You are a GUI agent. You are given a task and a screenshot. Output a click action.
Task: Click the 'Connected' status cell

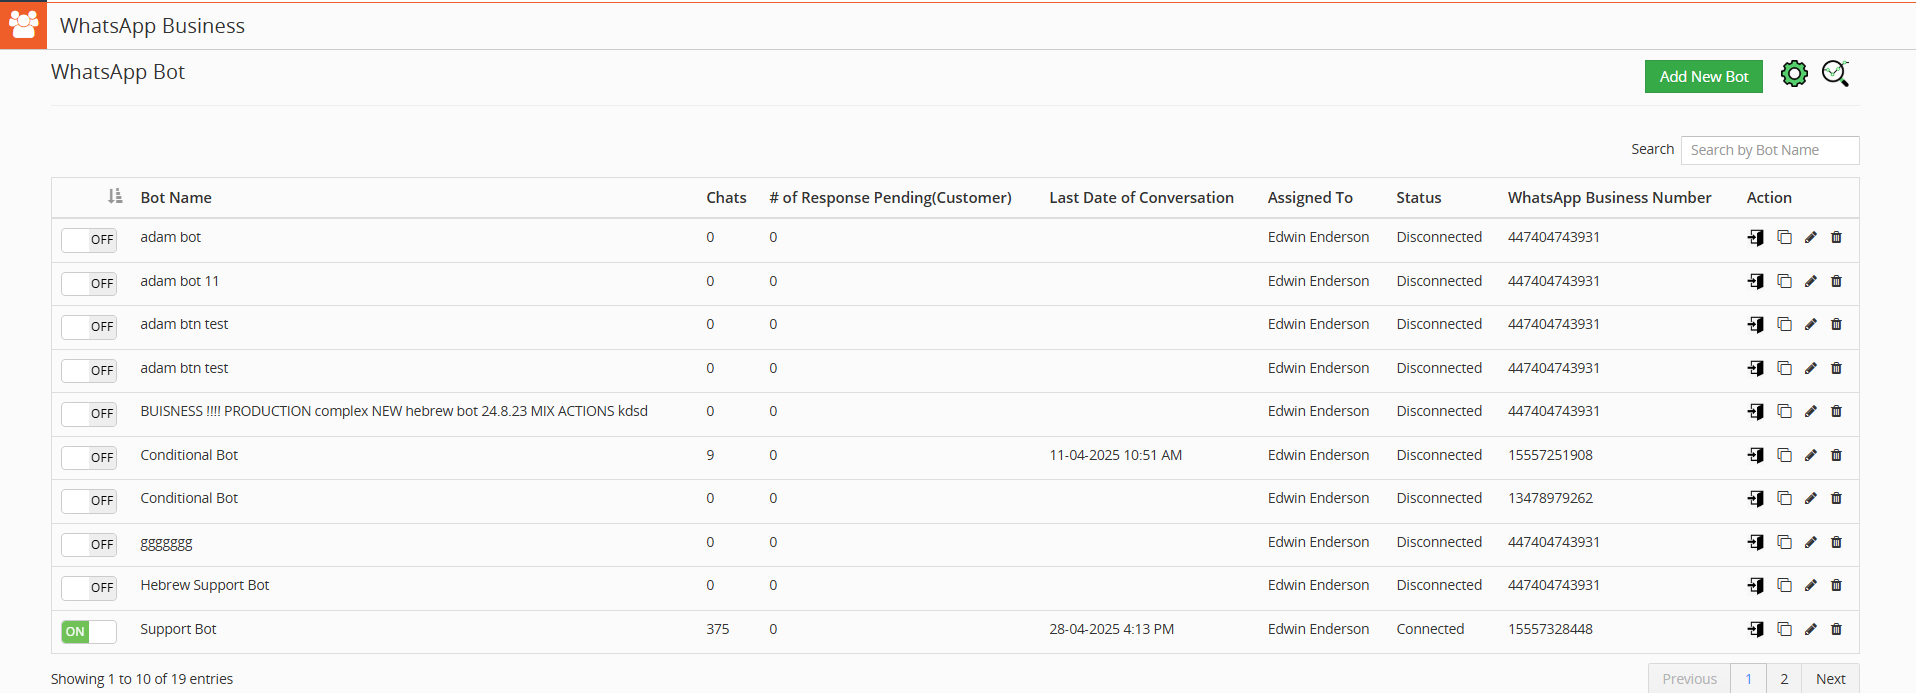pyautogui.click(x=1430, y=629)
